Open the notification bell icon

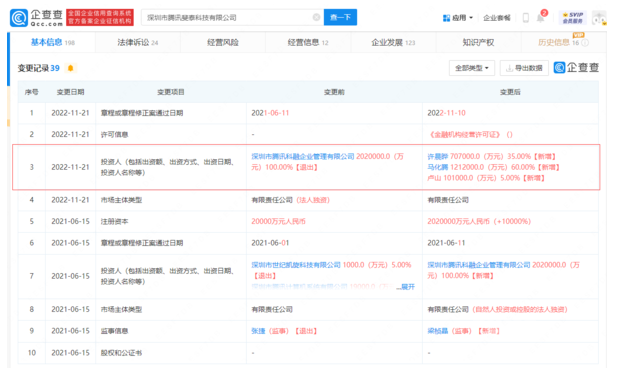click(x=540, y=18)
